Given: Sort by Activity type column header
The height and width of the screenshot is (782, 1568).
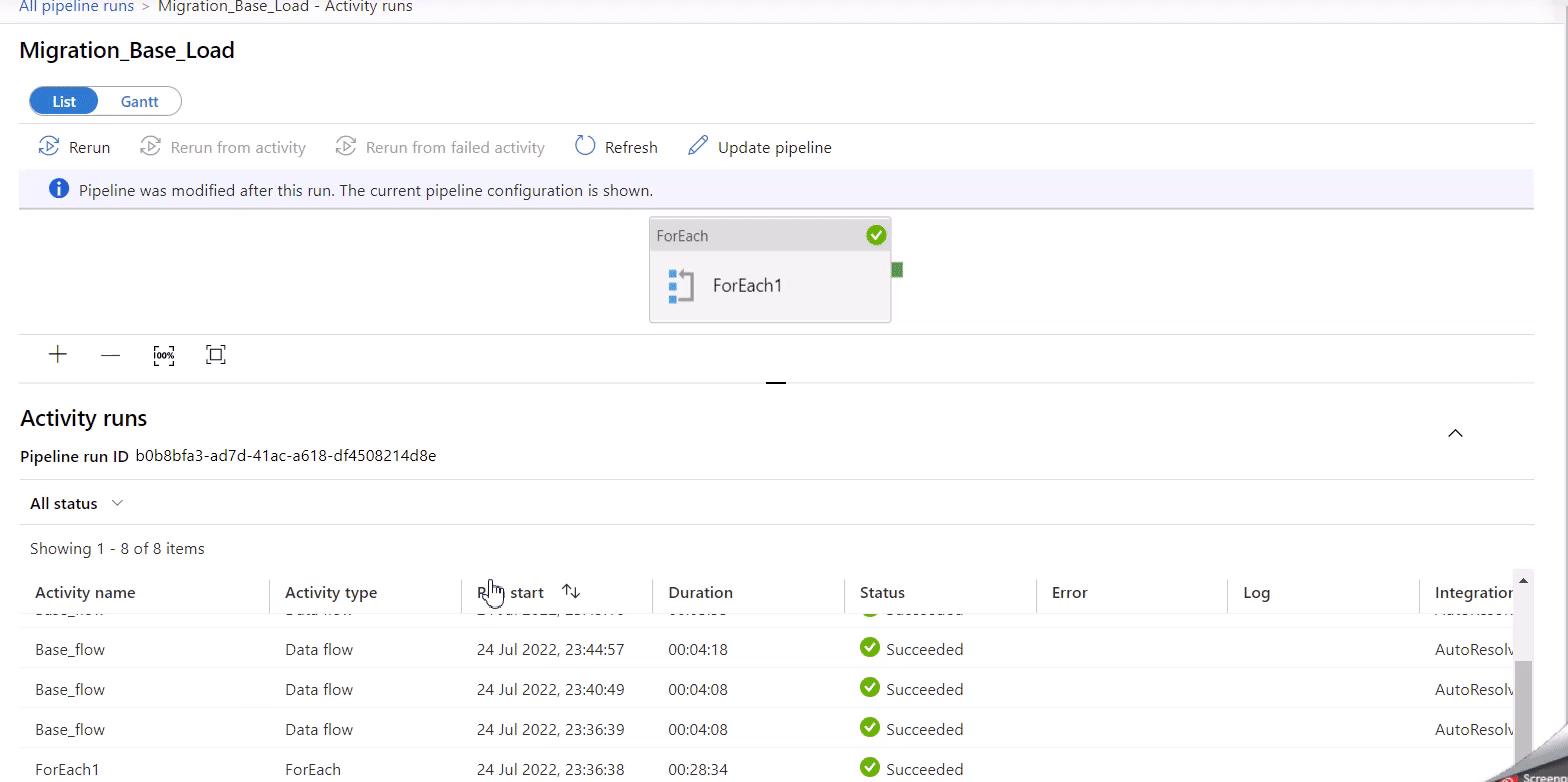Looking at the screenshot, I should (x=331, y=592).
